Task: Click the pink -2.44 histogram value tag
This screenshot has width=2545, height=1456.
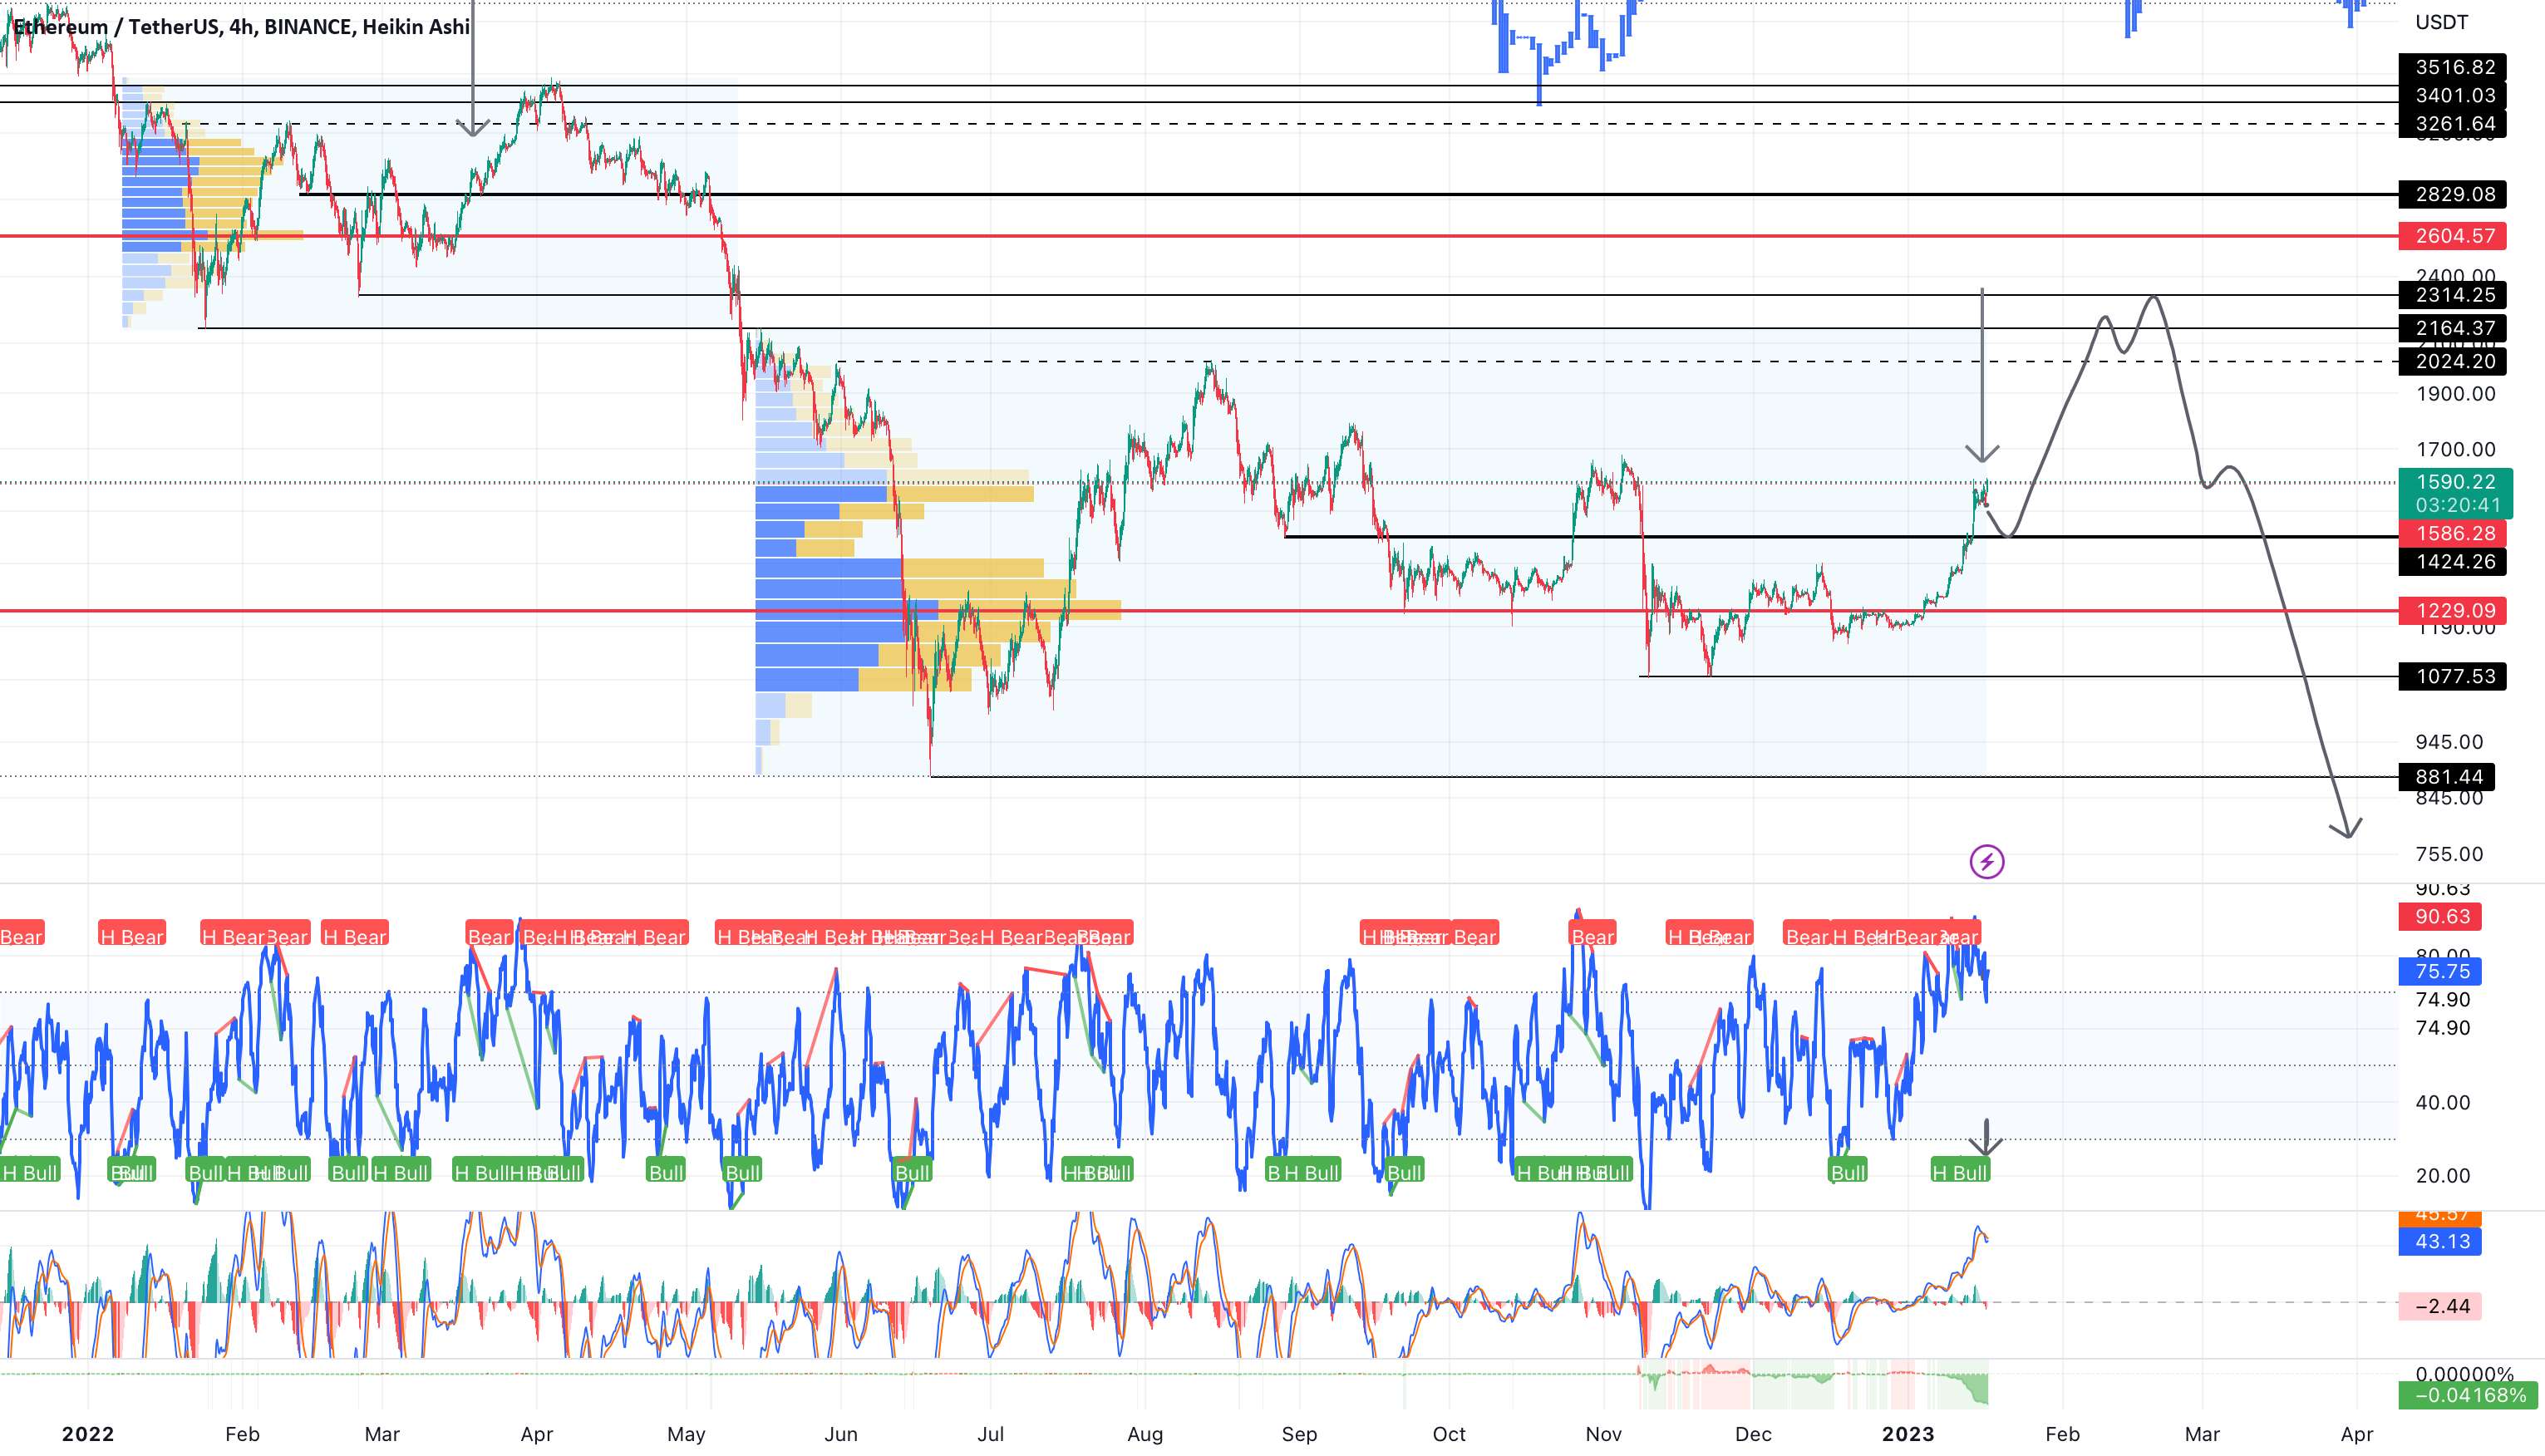Action: tap(2440, 1306)
